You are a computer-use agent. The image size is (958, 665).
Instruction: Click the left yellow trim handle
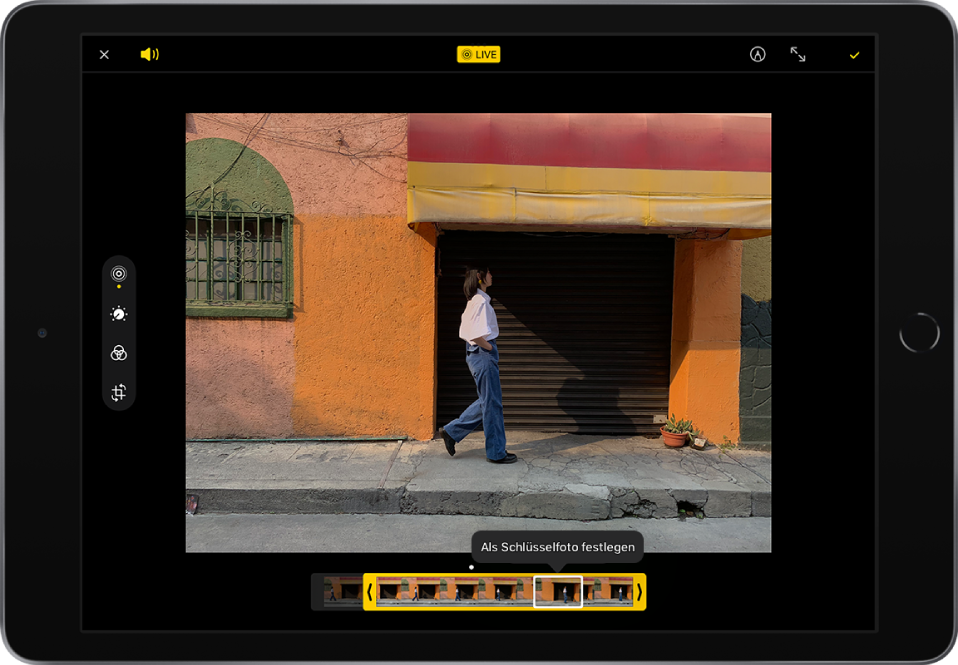369,592
